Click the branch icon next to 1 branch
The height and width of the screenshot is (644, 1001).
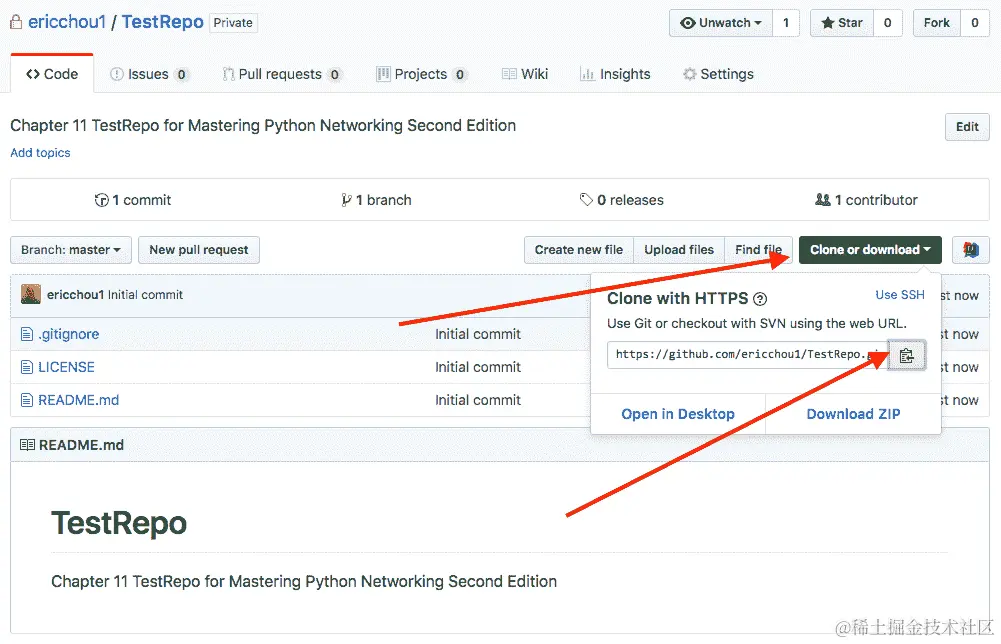[x=346, y=200]
